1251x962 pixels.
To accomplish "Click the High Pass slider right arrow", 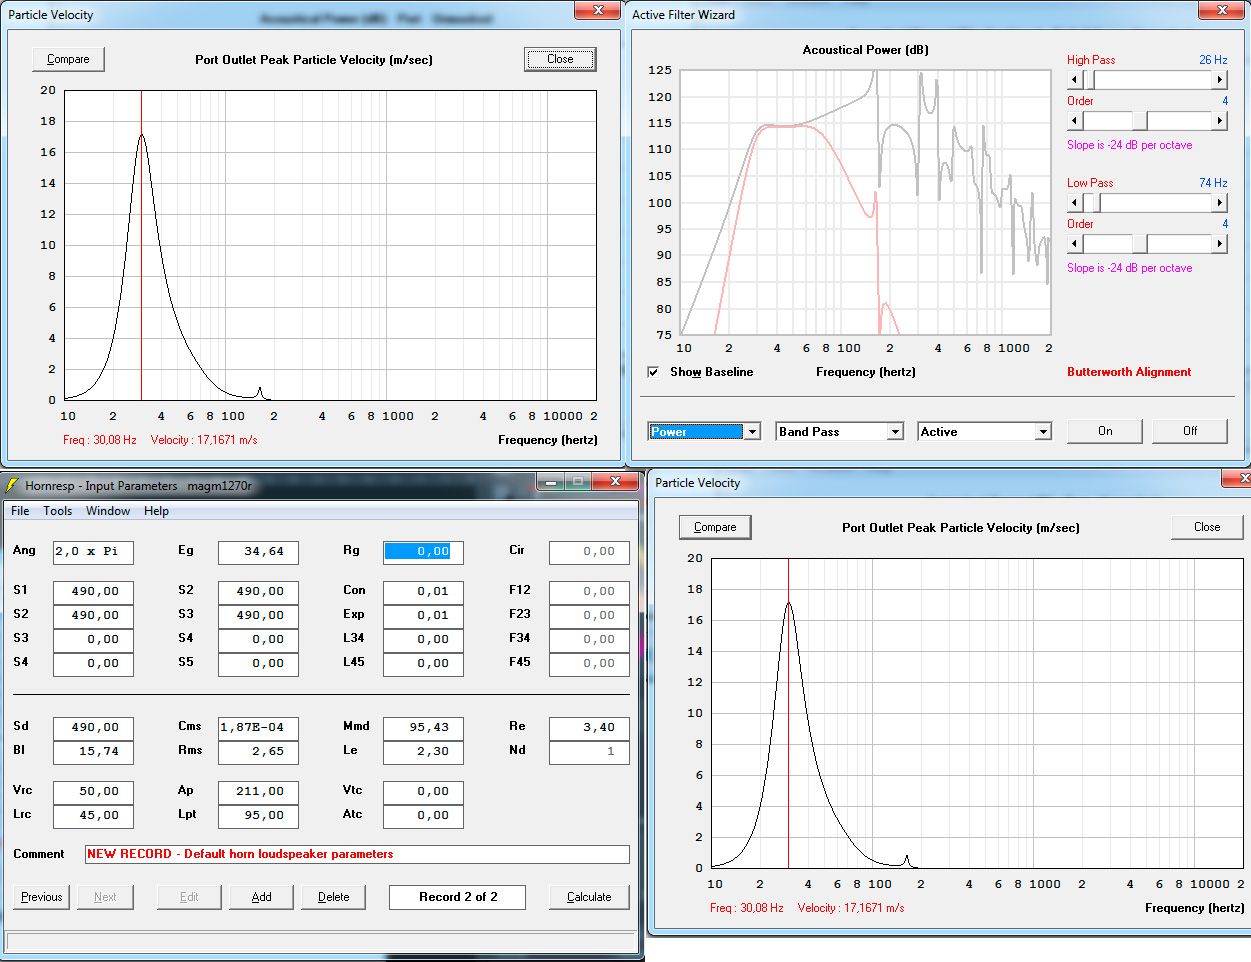I will [1219, 80].
